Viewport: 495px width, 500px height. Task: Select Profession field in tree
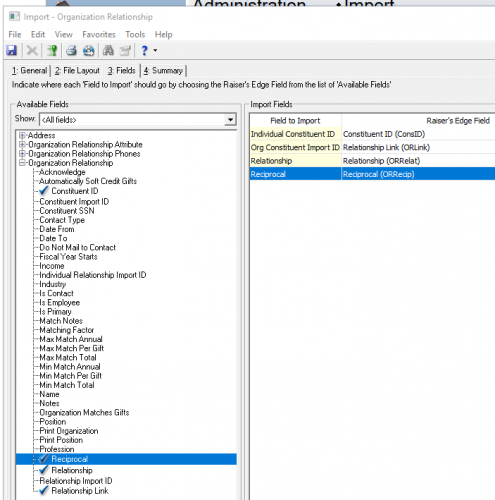pyautogui.click(x=57, y=449)
